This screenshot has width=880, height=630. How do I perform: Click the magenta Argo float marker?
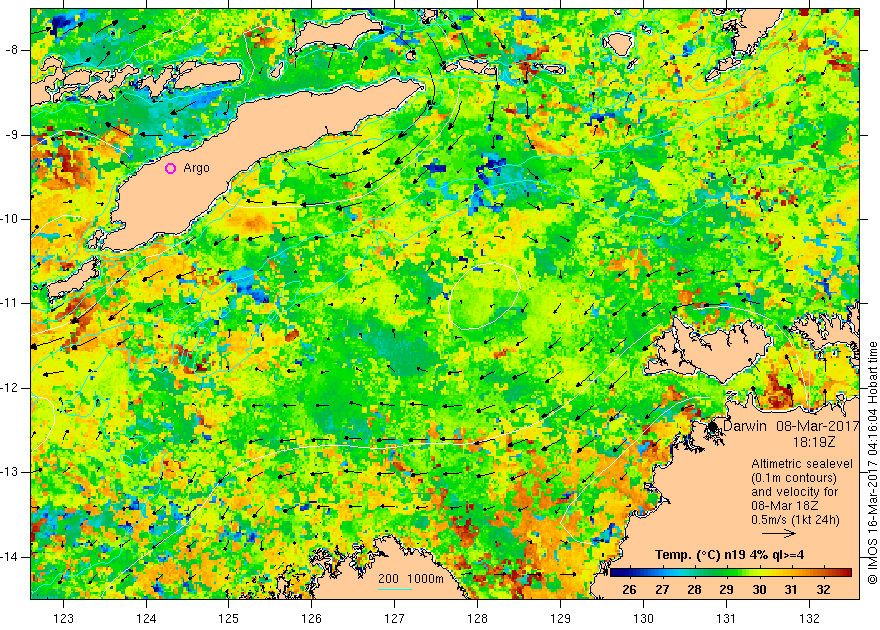point(171,168)
